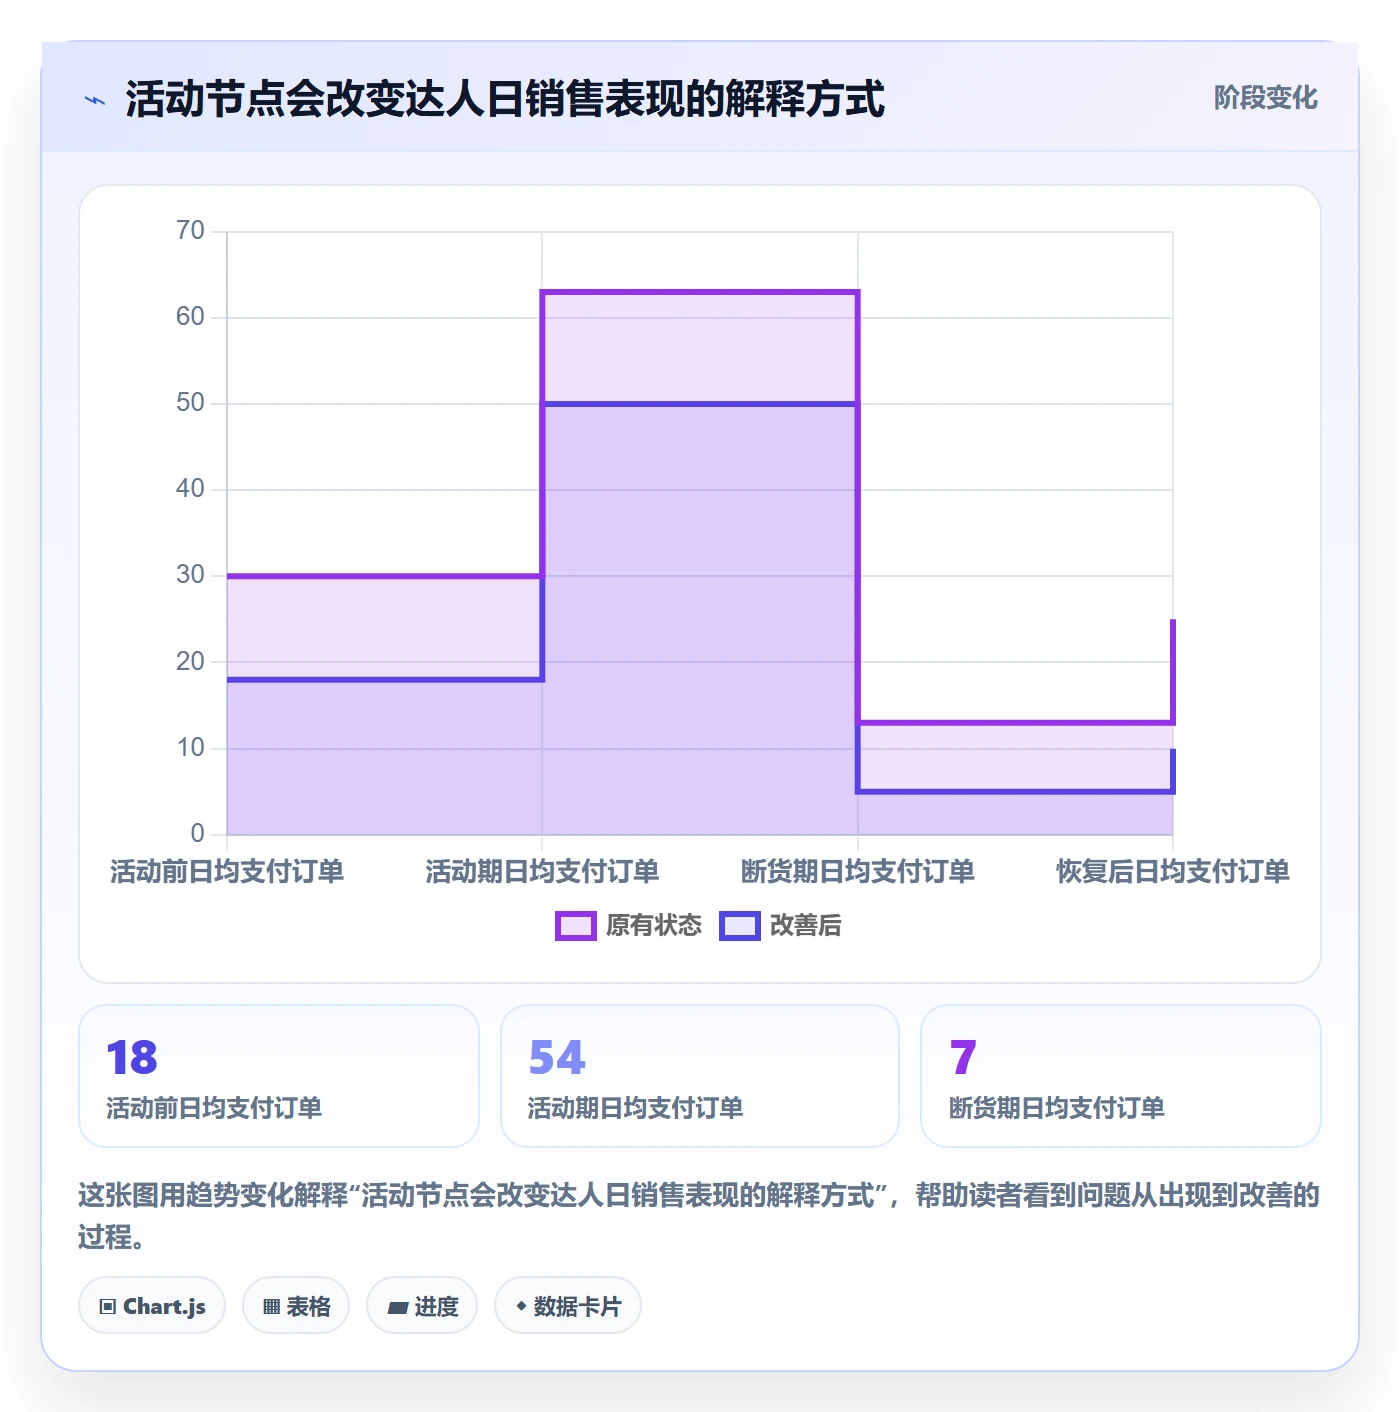
Task: Click the x-axis label 活动前日均支付订单
Action: coord(227,872)
